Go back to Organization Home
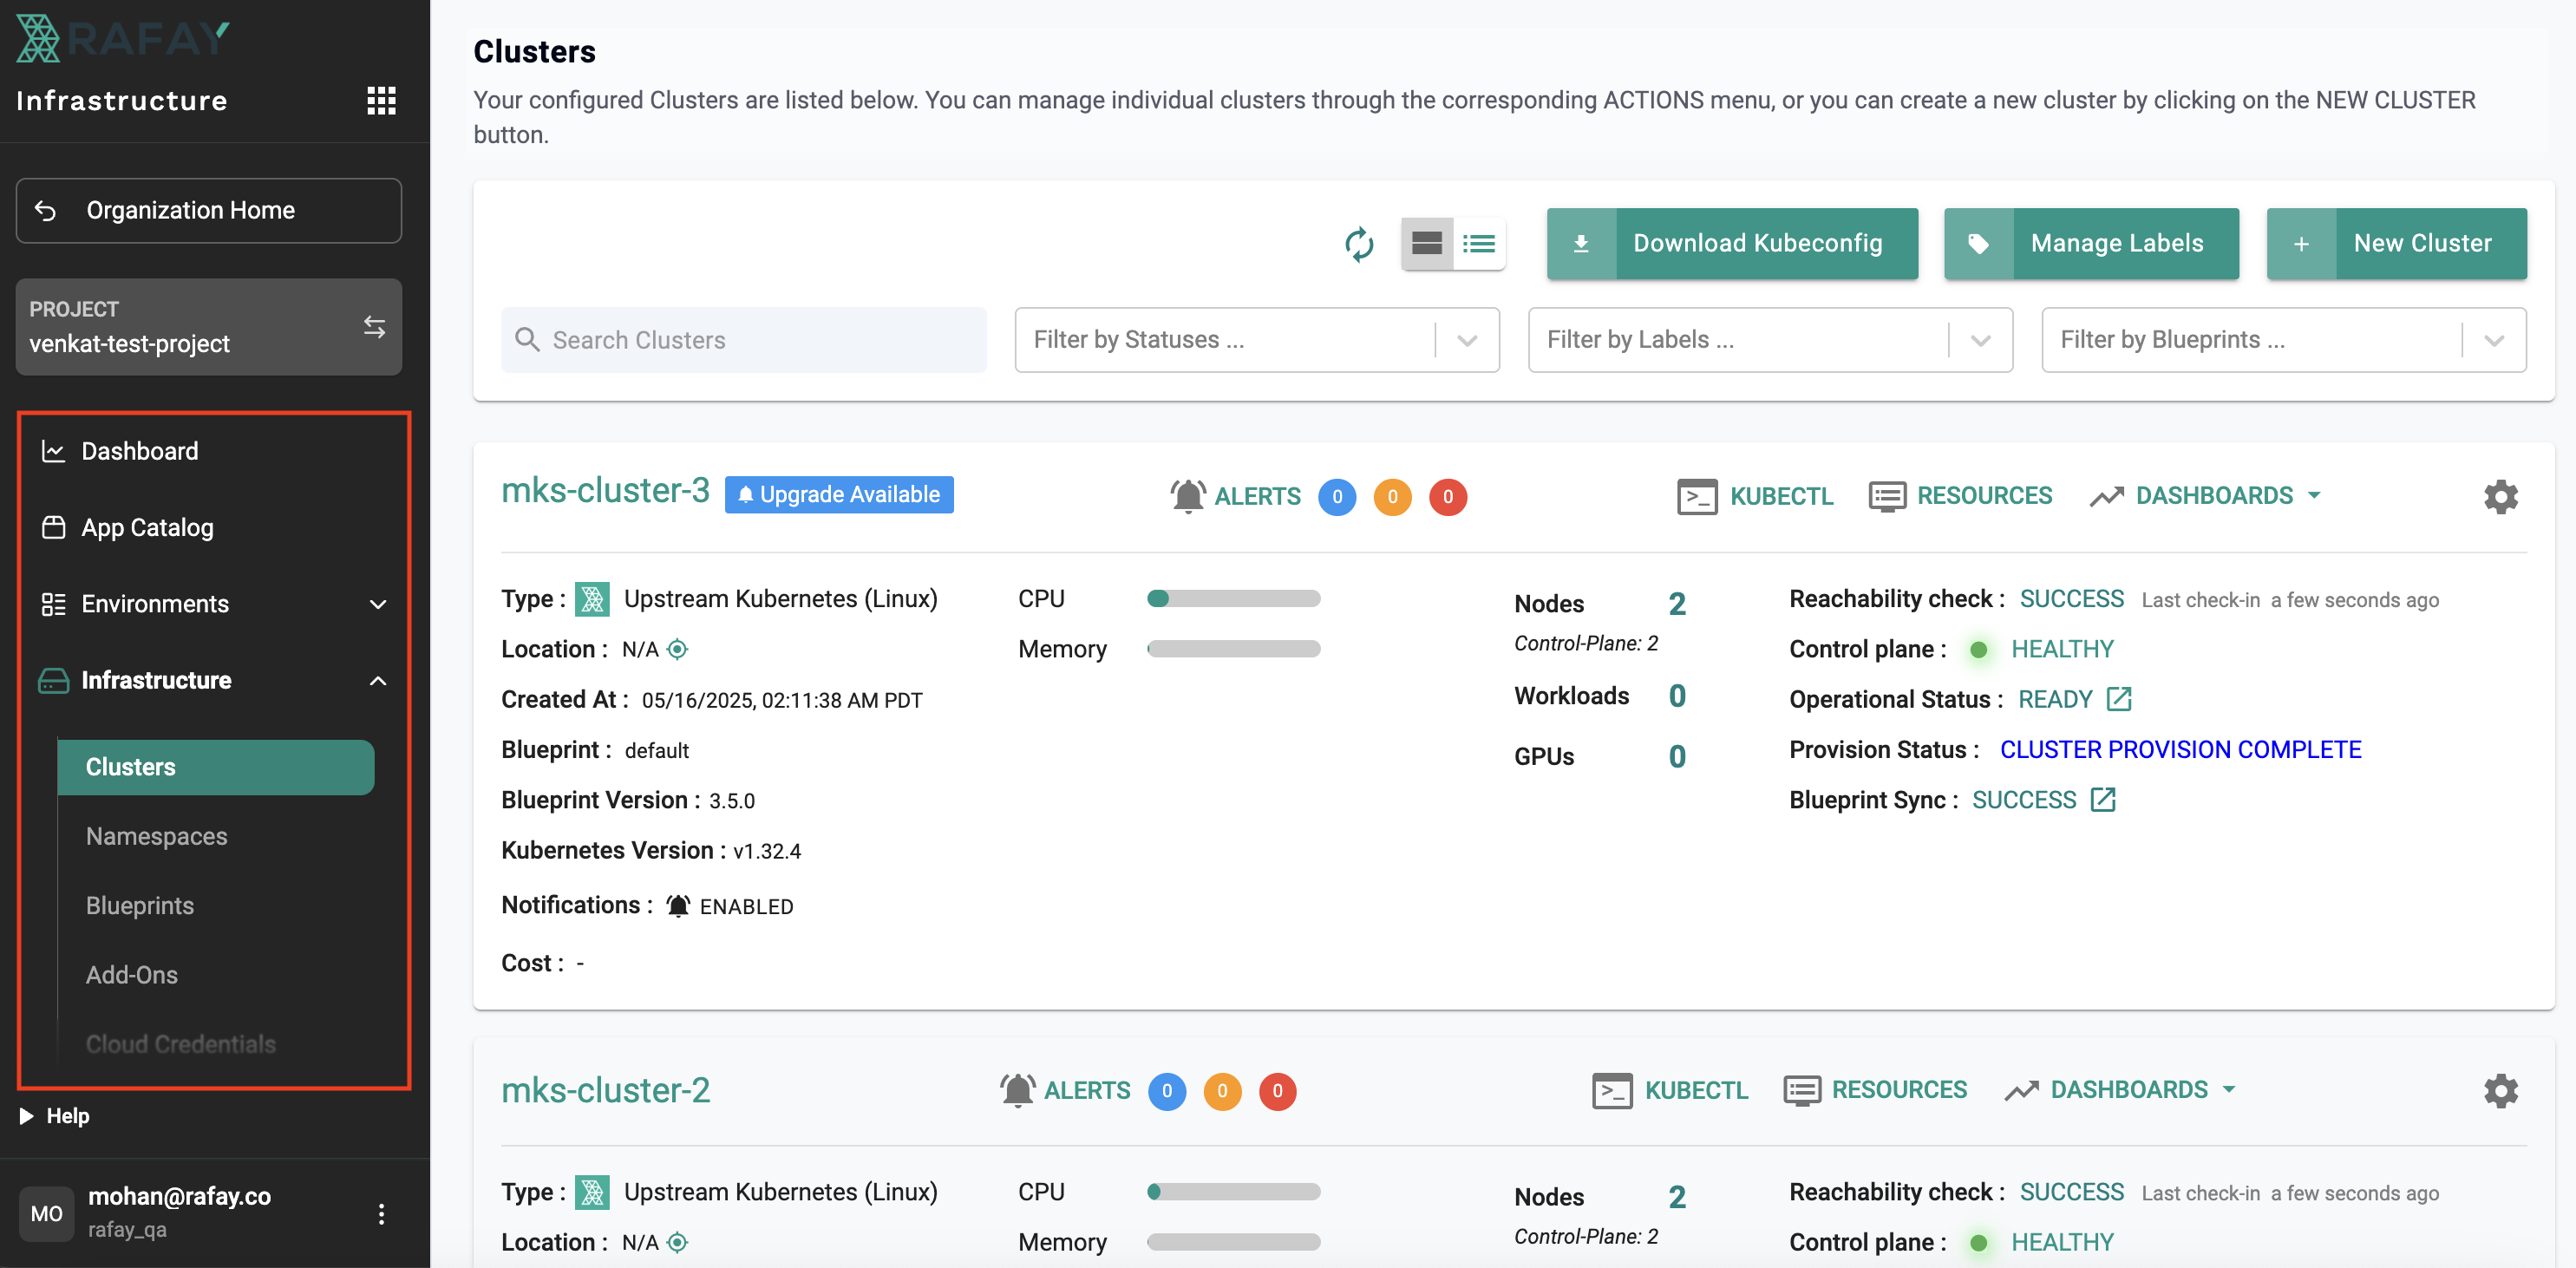2576x1268 pixels. point(209,210)
